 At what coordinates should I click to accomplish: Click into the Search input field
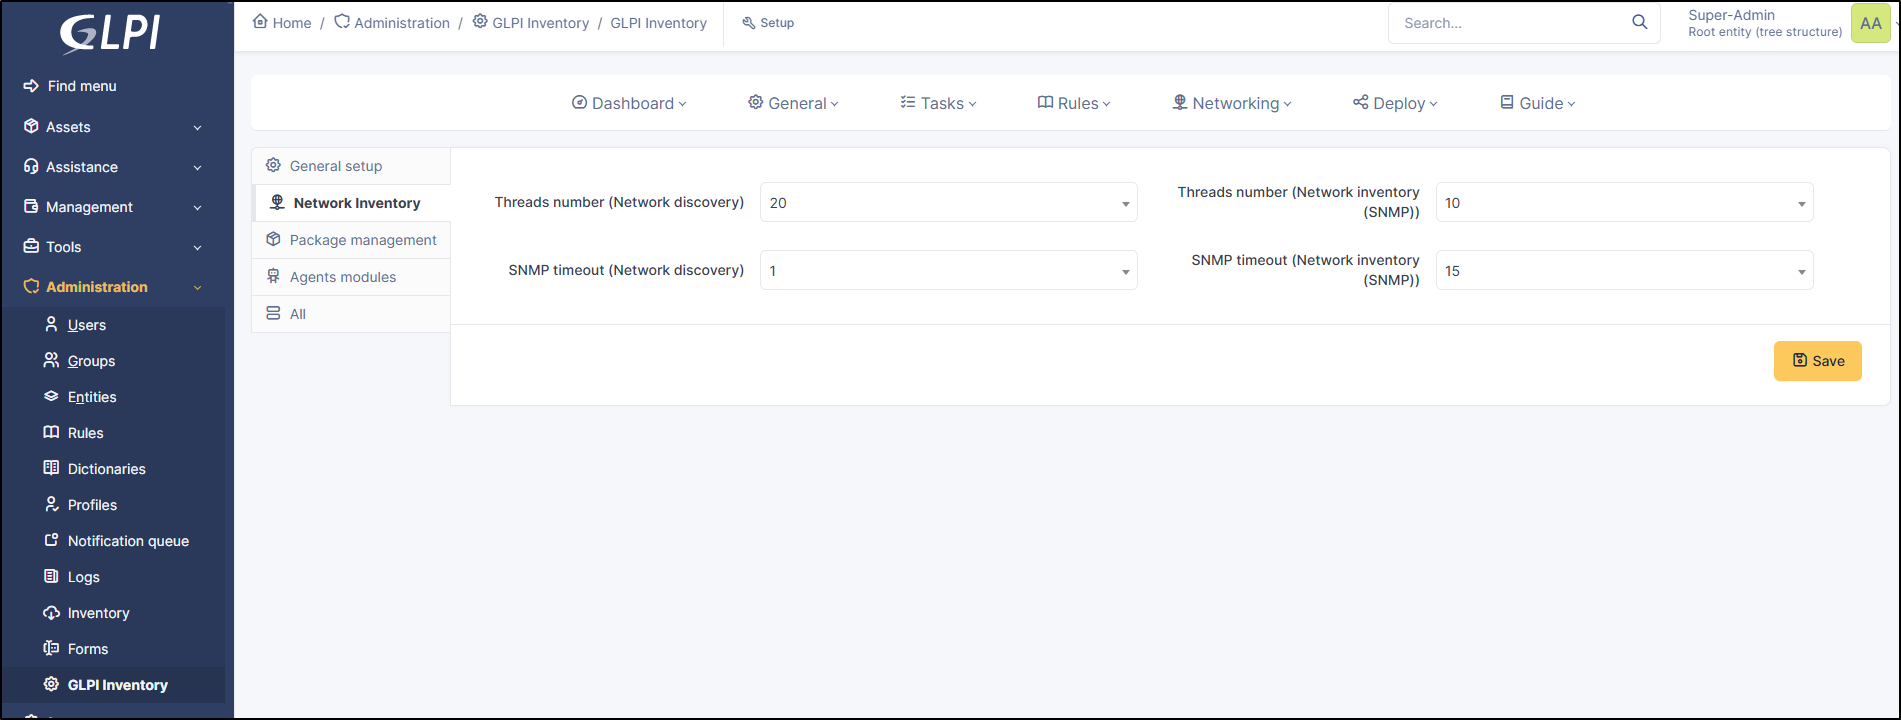point(1510,23)
